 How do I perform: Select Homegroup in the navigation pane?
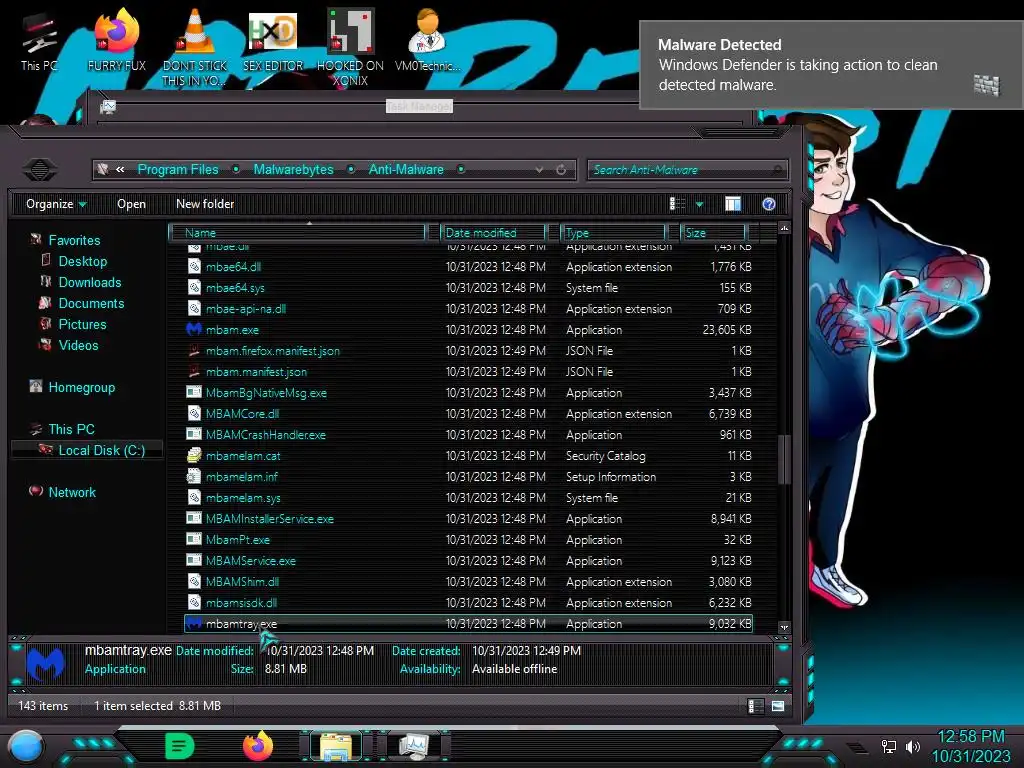81,387
